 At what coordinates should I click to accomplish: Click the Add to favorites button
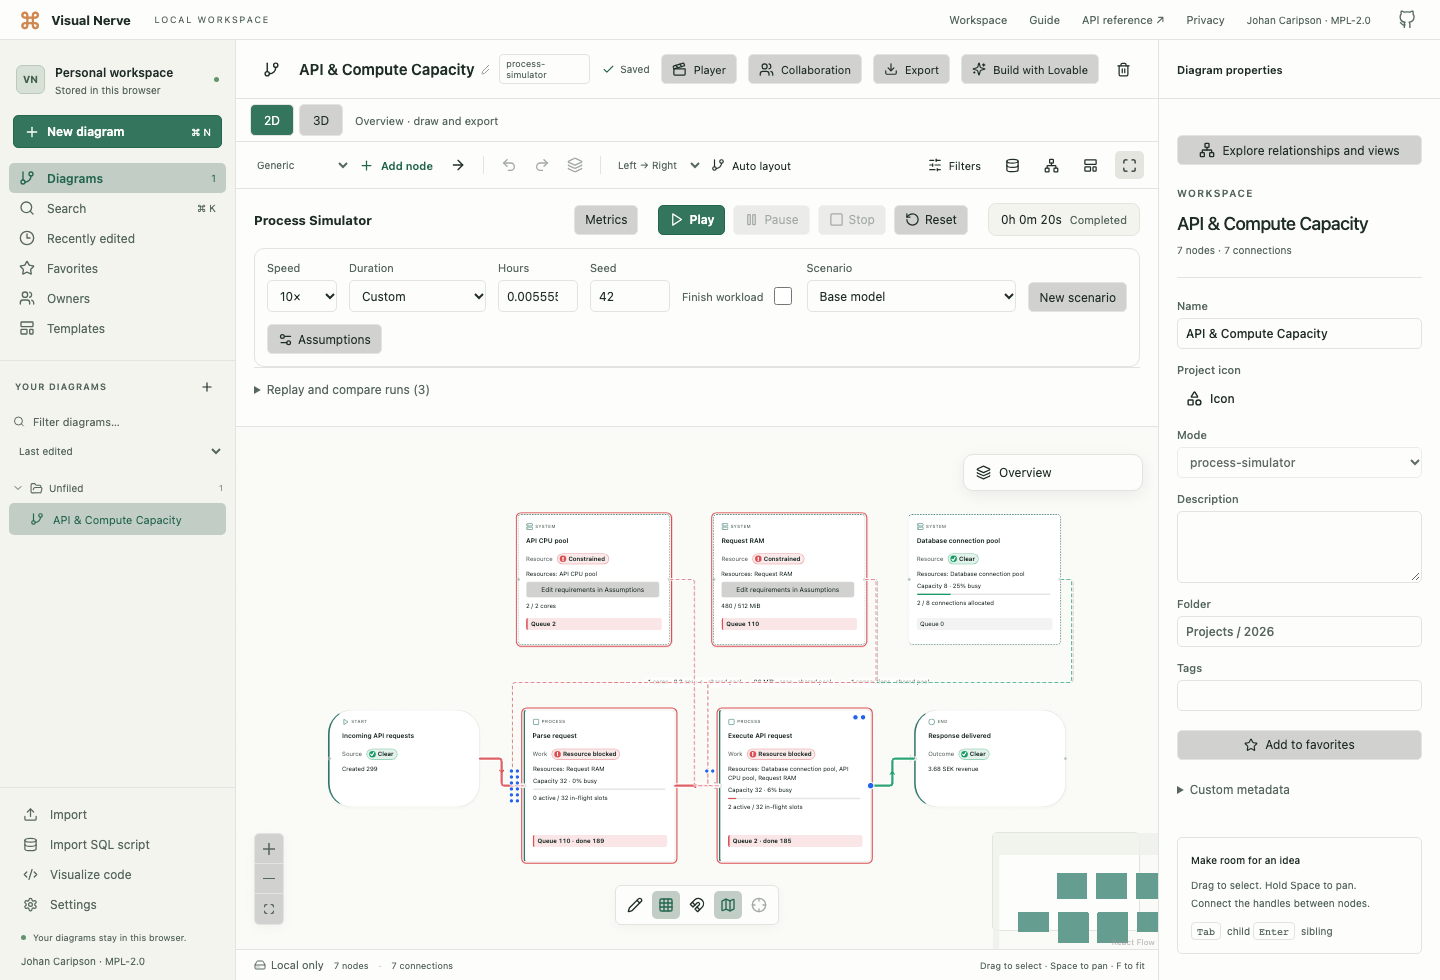point(1299,745)
